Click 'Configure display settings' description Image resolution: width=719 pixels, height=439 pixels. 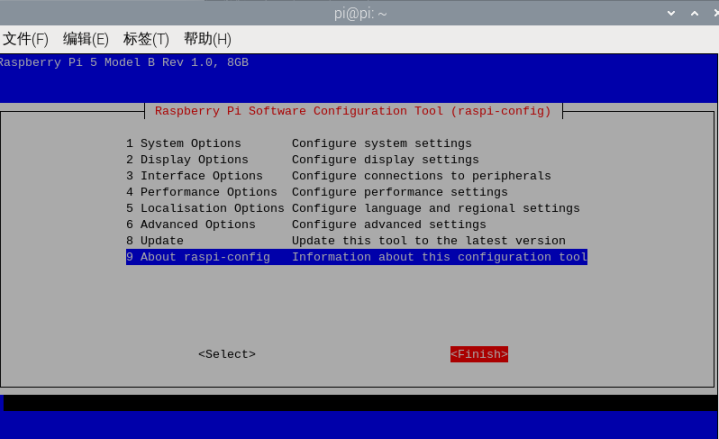coord(385,160)
